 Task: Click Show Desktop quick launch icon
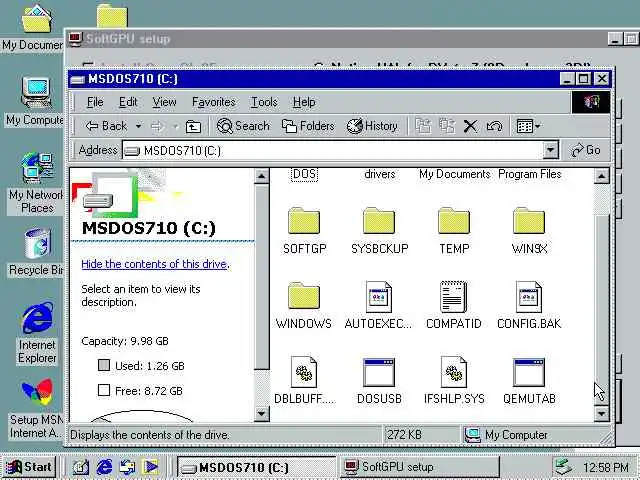click(81, 467)
